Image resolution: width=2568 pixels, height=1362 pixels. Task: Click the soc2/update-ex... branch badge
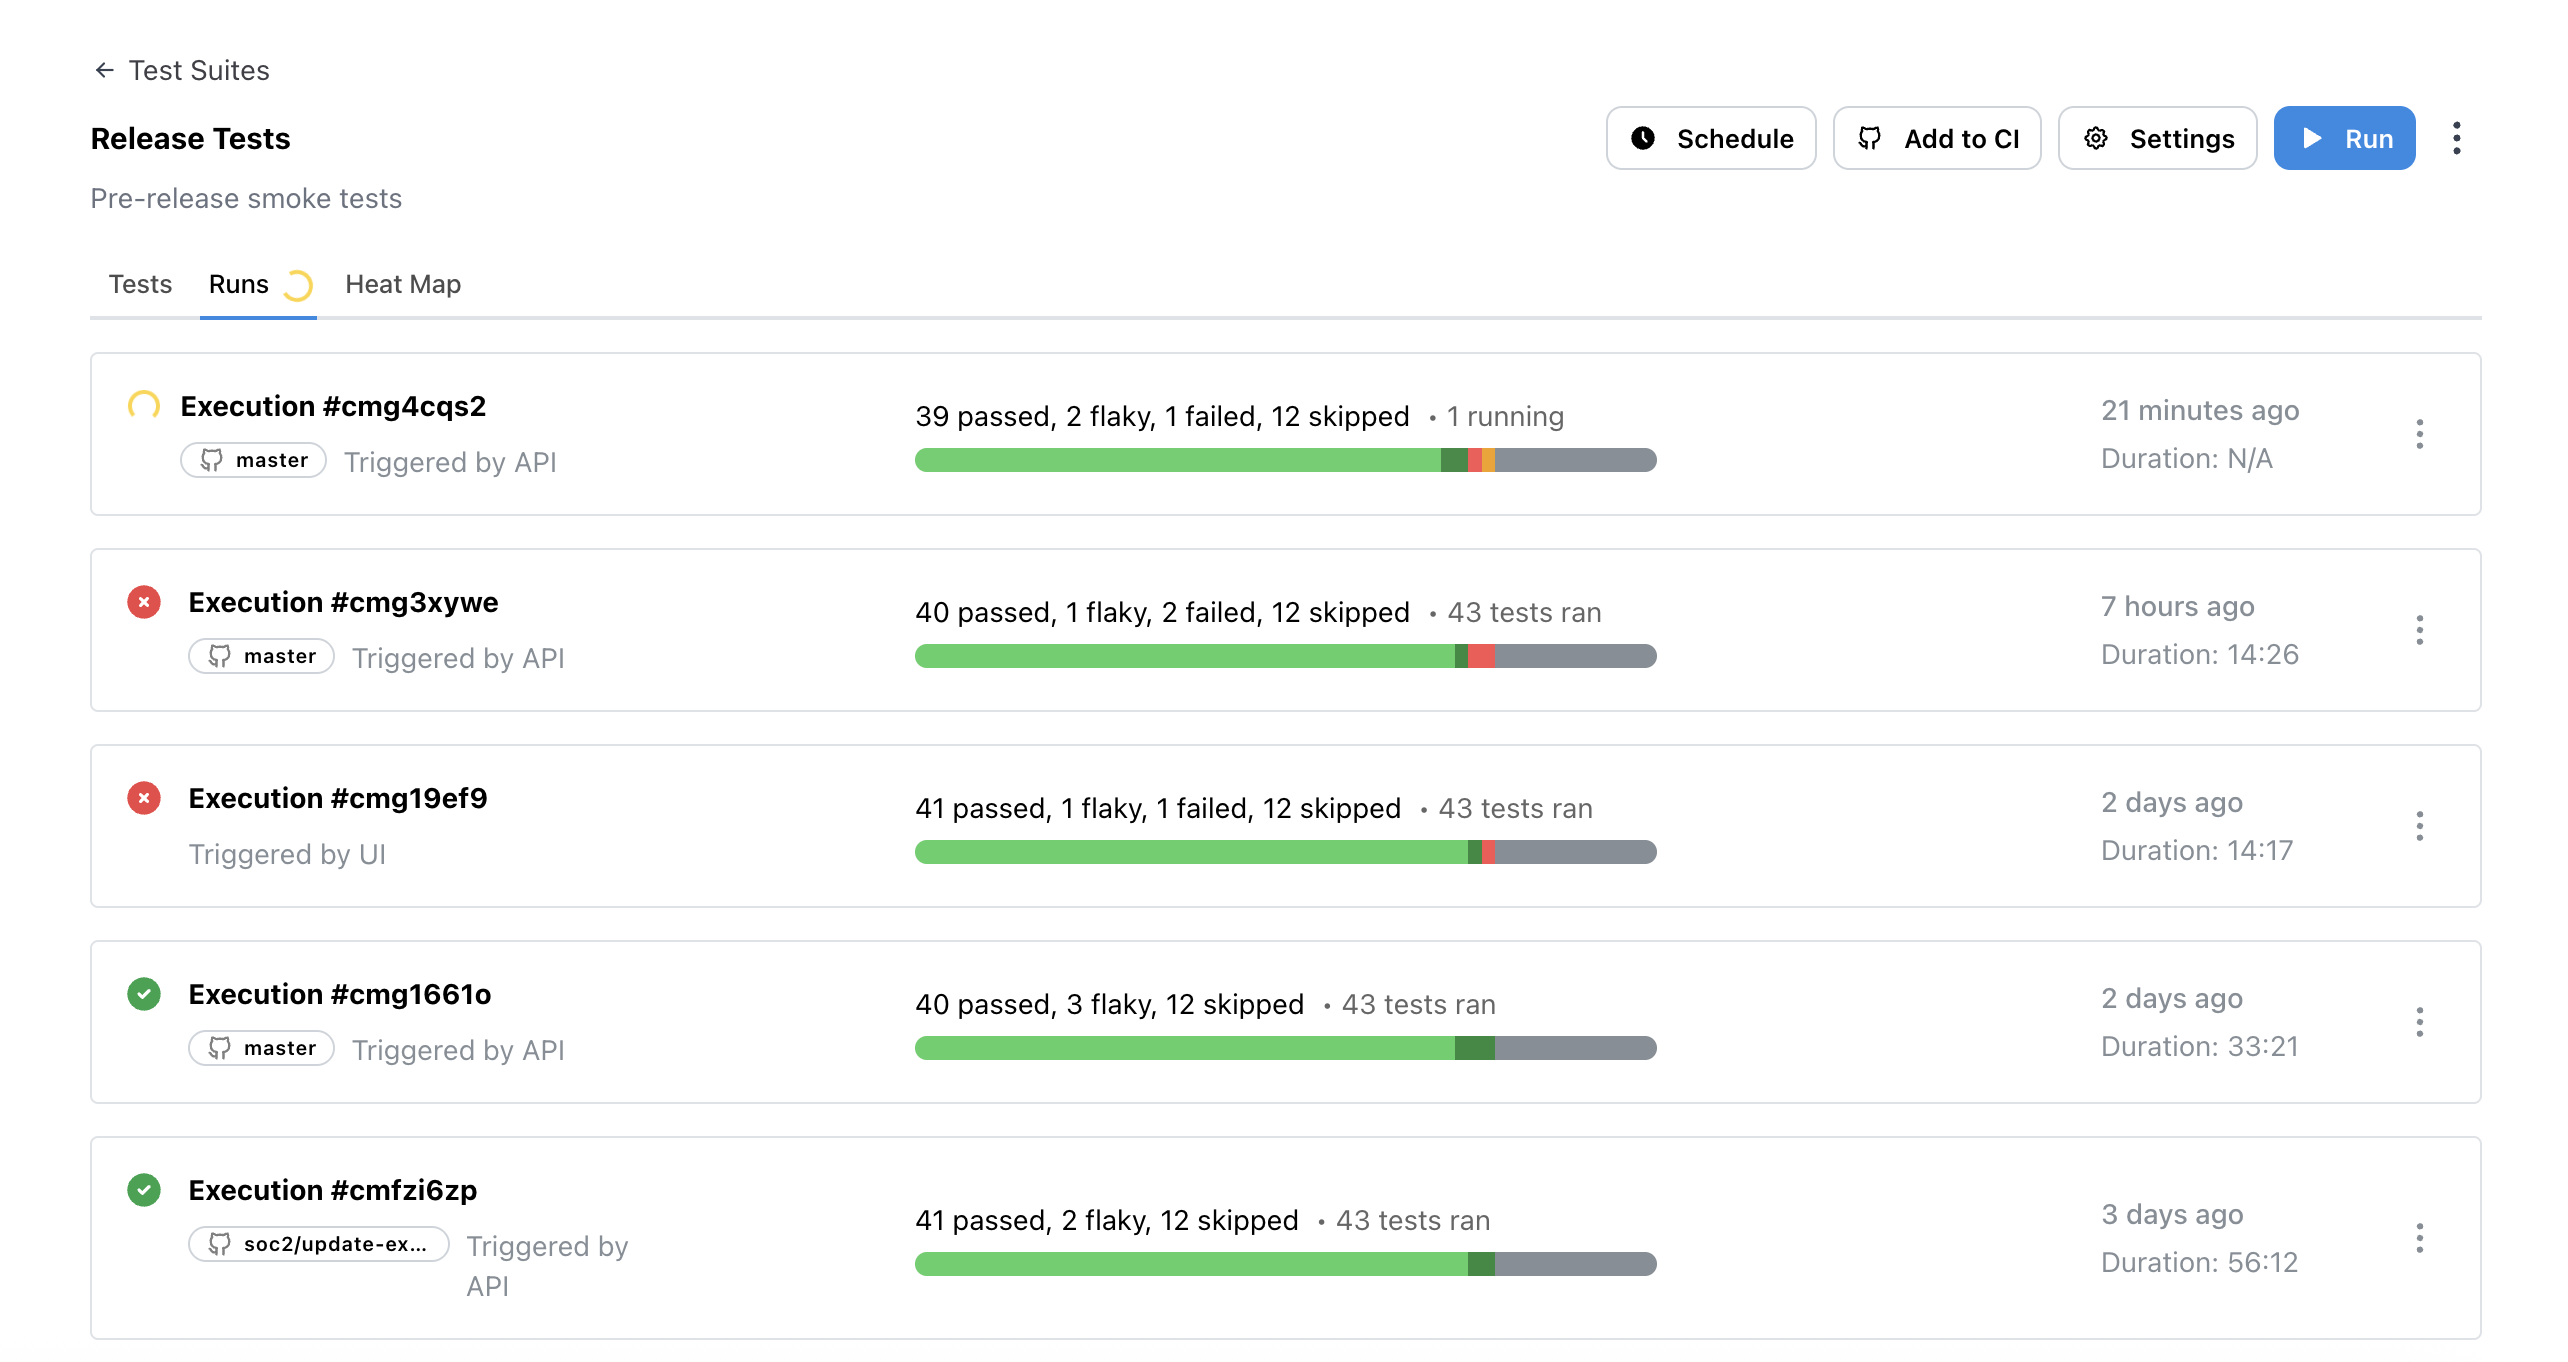pos(318,1244)
